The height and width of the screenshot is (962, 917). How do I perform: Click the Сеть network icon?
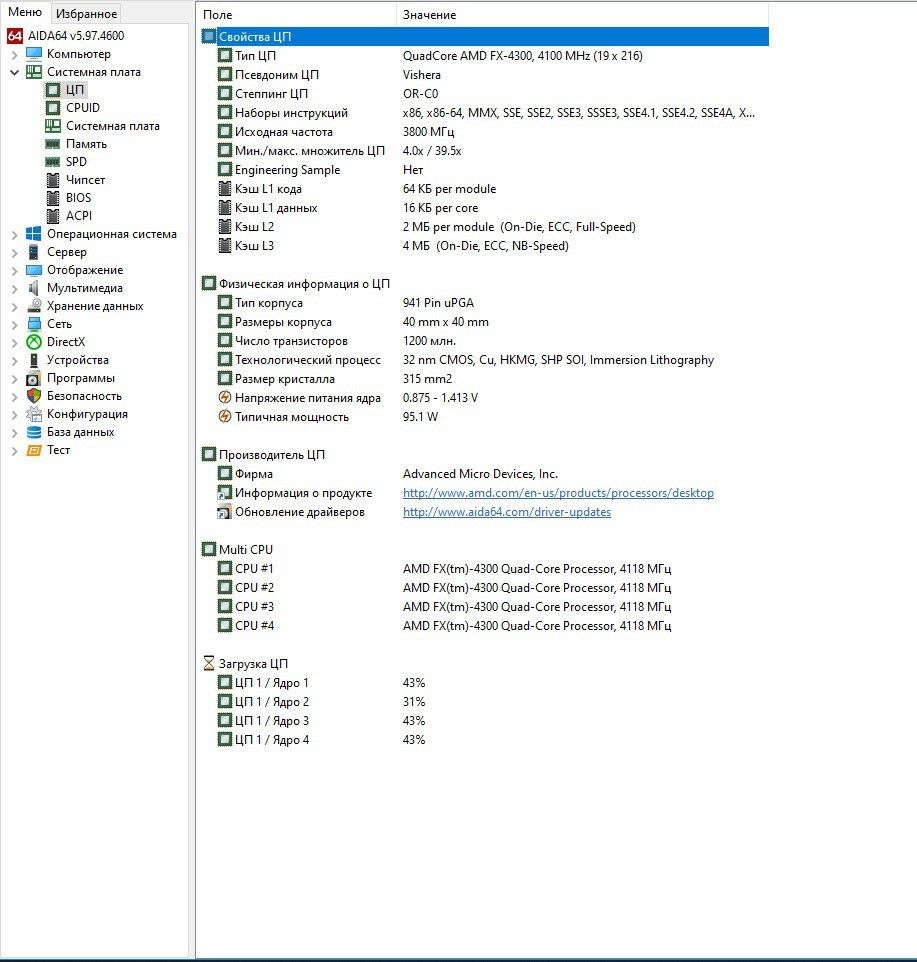(34, 324)
